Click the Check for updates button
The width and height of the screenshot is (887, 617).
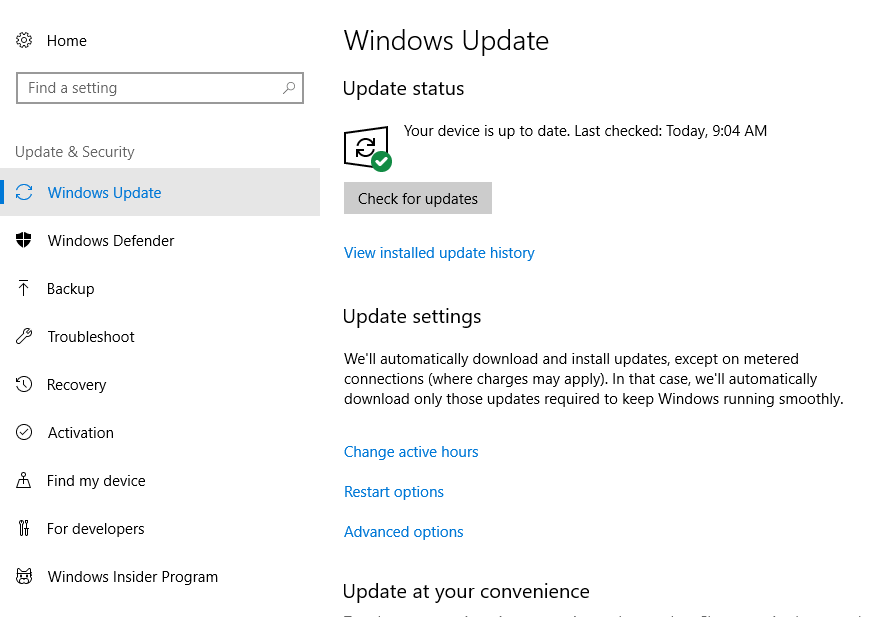(417, 199)
